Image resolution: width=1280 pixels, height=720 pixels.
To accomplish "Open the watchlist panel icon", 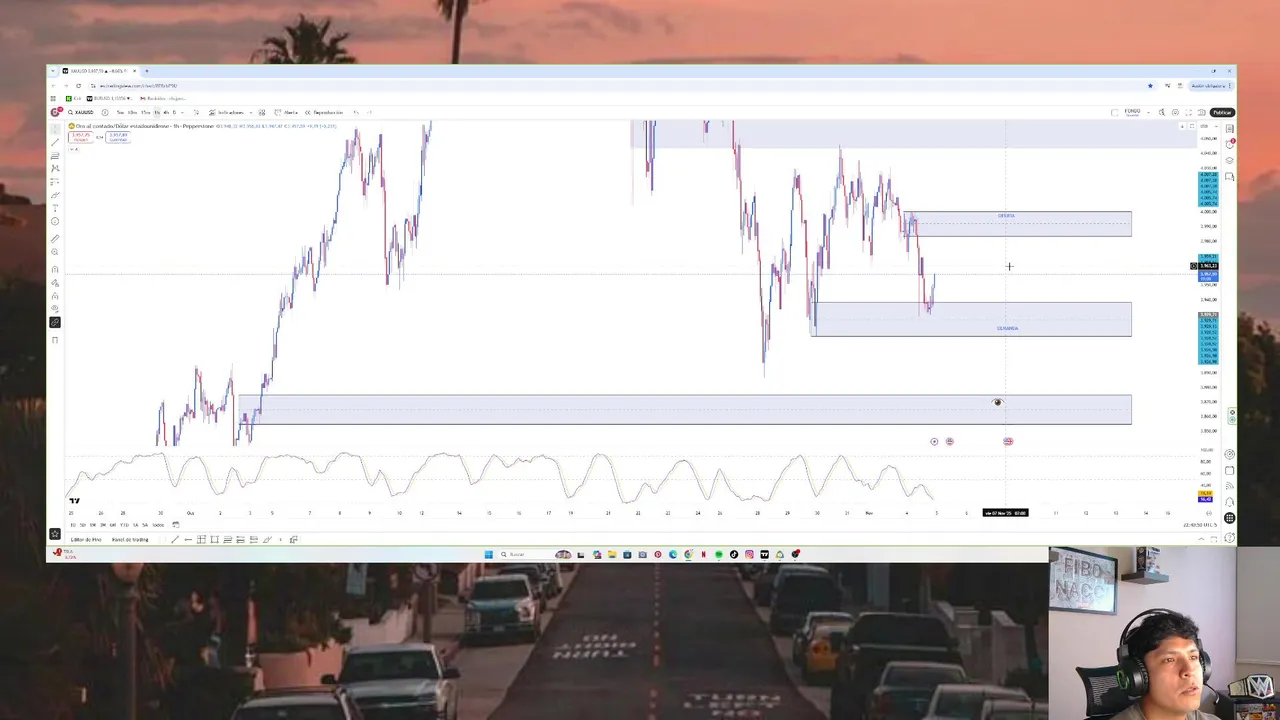I will click(x=1230, y=128).
